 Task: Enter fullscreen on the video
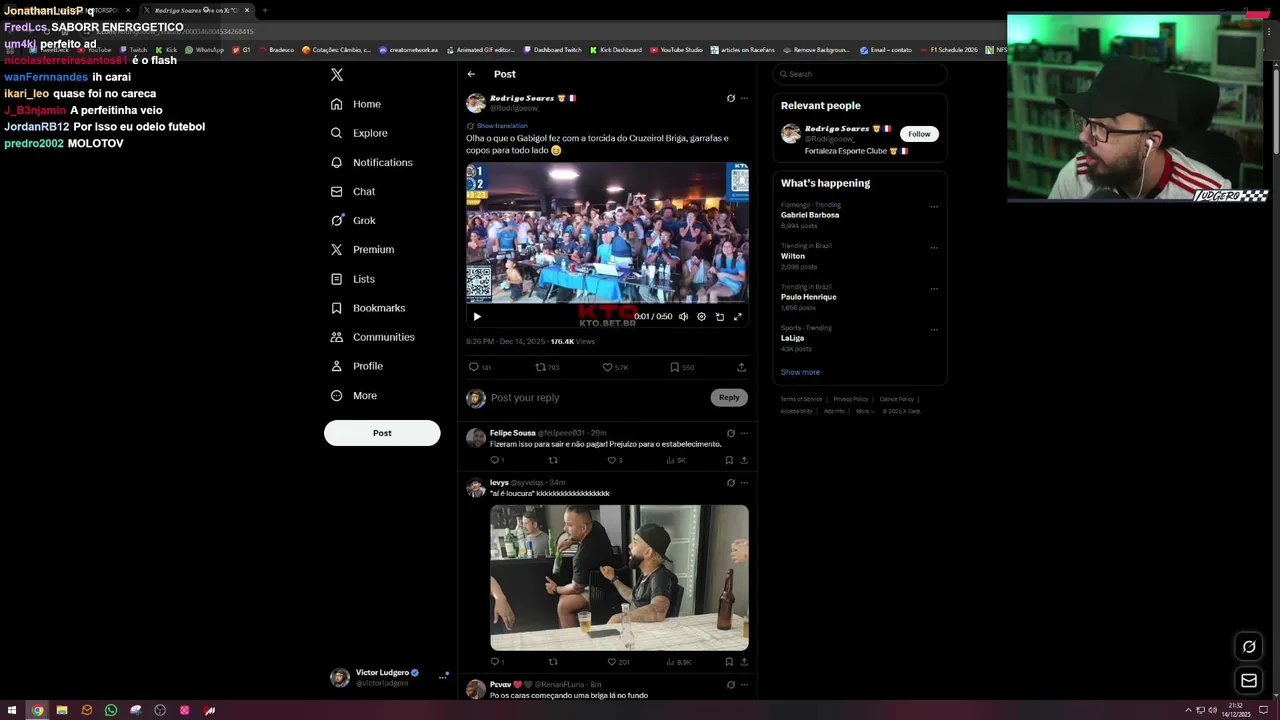[738, 316]
